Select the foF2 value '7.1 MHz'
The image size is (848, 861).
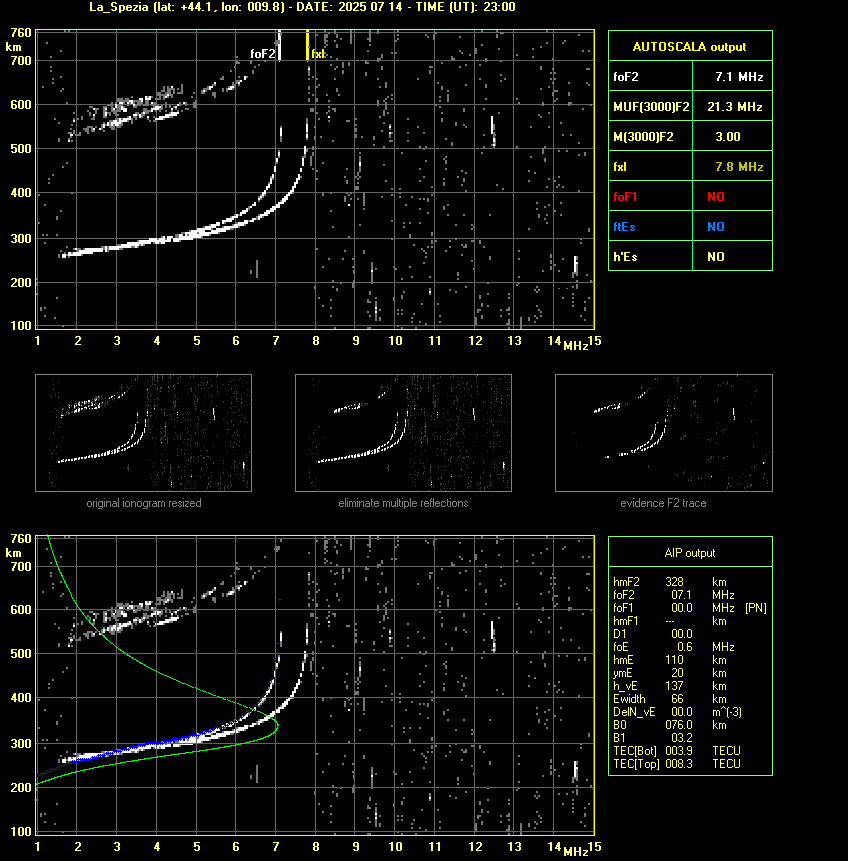click(739, 77)
